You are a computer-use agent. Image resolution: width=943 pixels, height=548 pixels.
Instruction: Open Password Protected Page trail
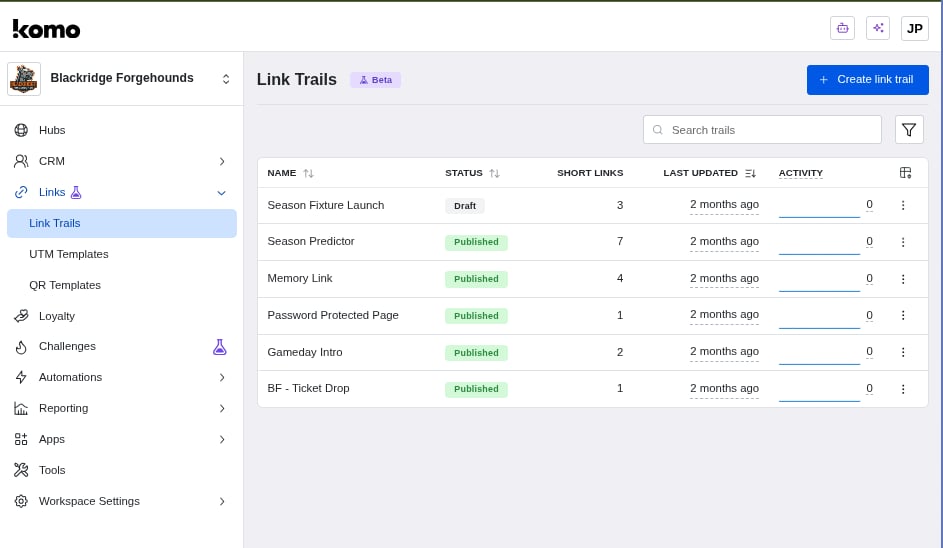coord(333,315)
